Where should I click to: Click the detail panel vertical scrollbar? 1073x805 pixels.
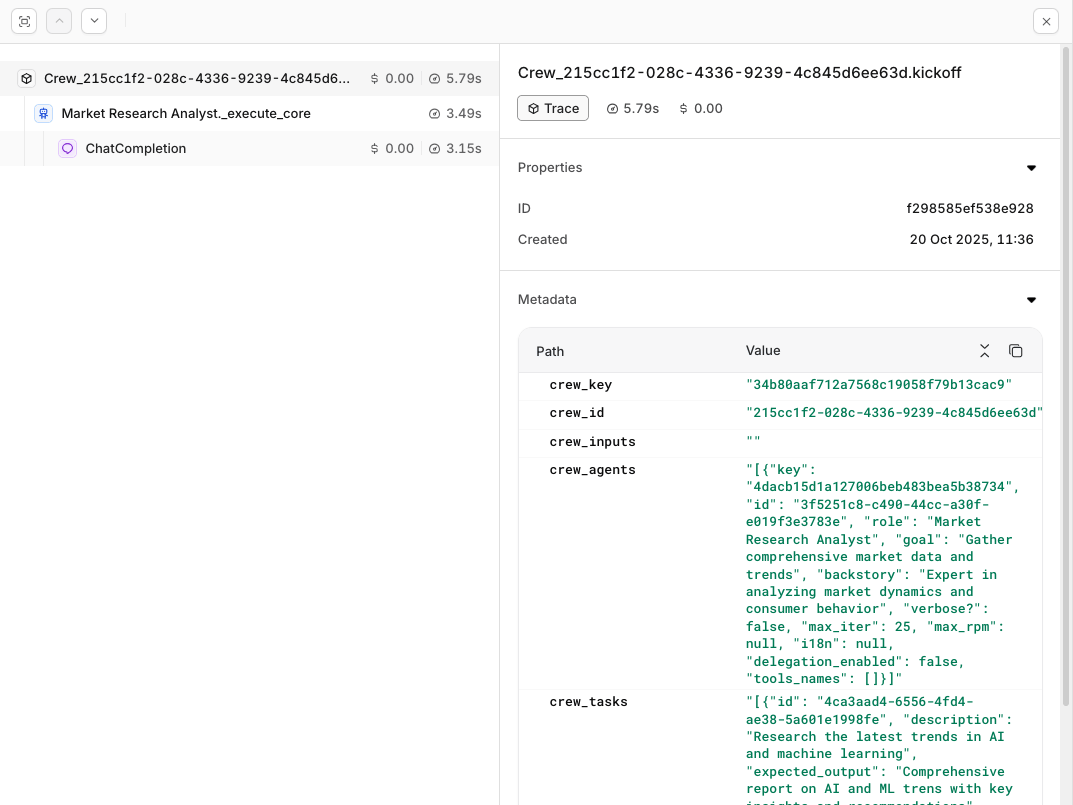click(x=1065, y=376)
